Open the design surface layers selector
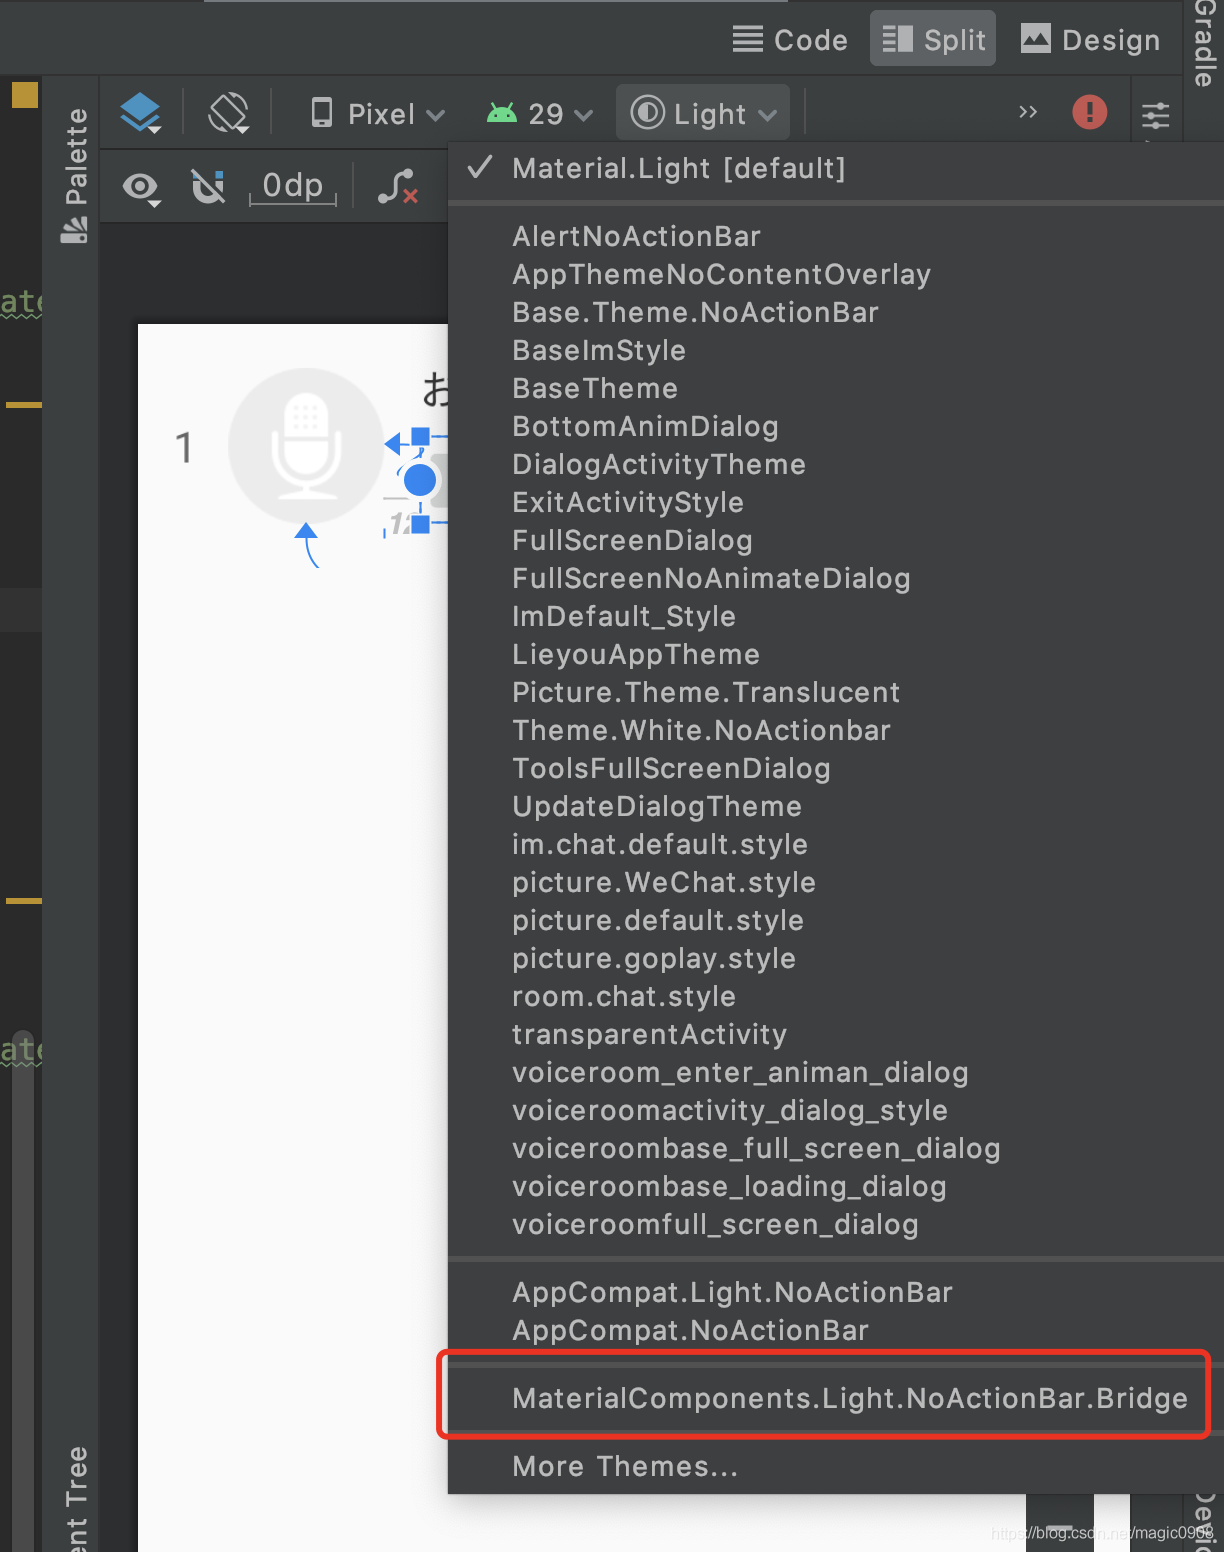This screenshot has width=1224, height=1552. click(x=141, y=113)
